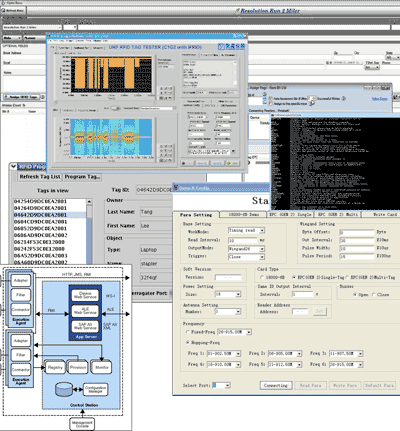Click the Pulse Period input field
400x431 pixels.
357,256
